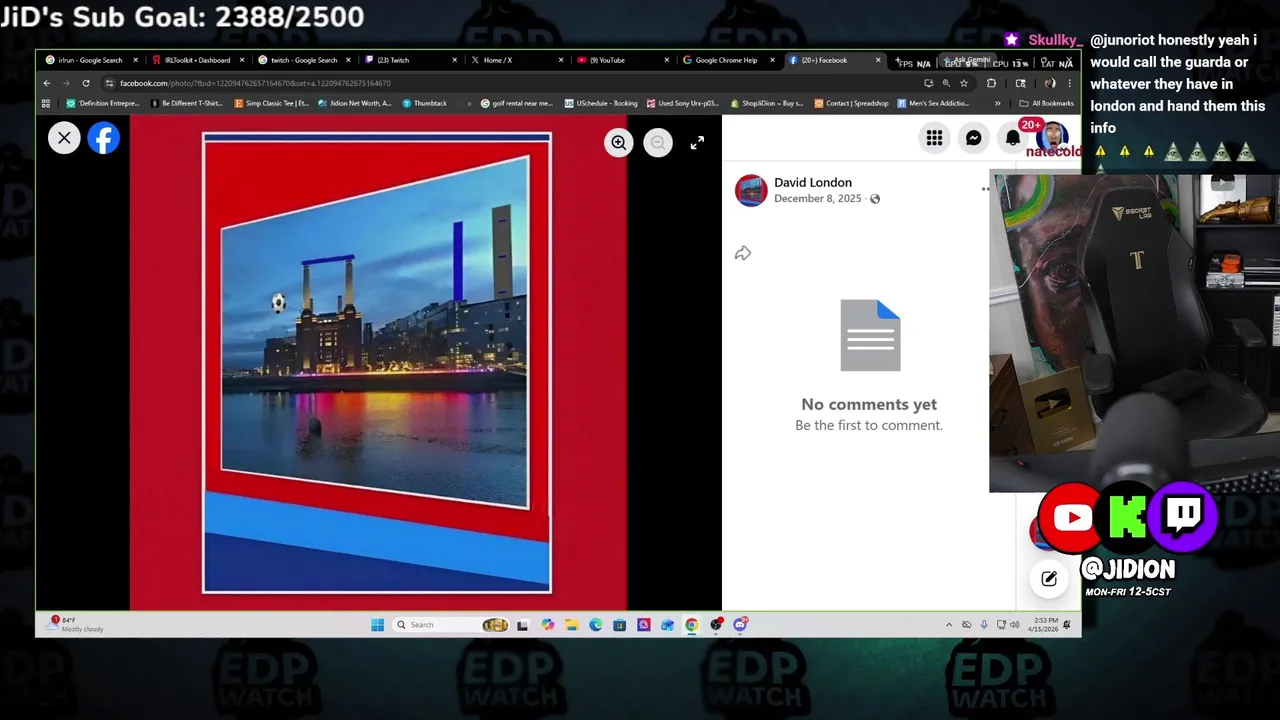Open Chrome three-dot menu
Viewport: 1280px width, 720px height.
point(1069,83)
